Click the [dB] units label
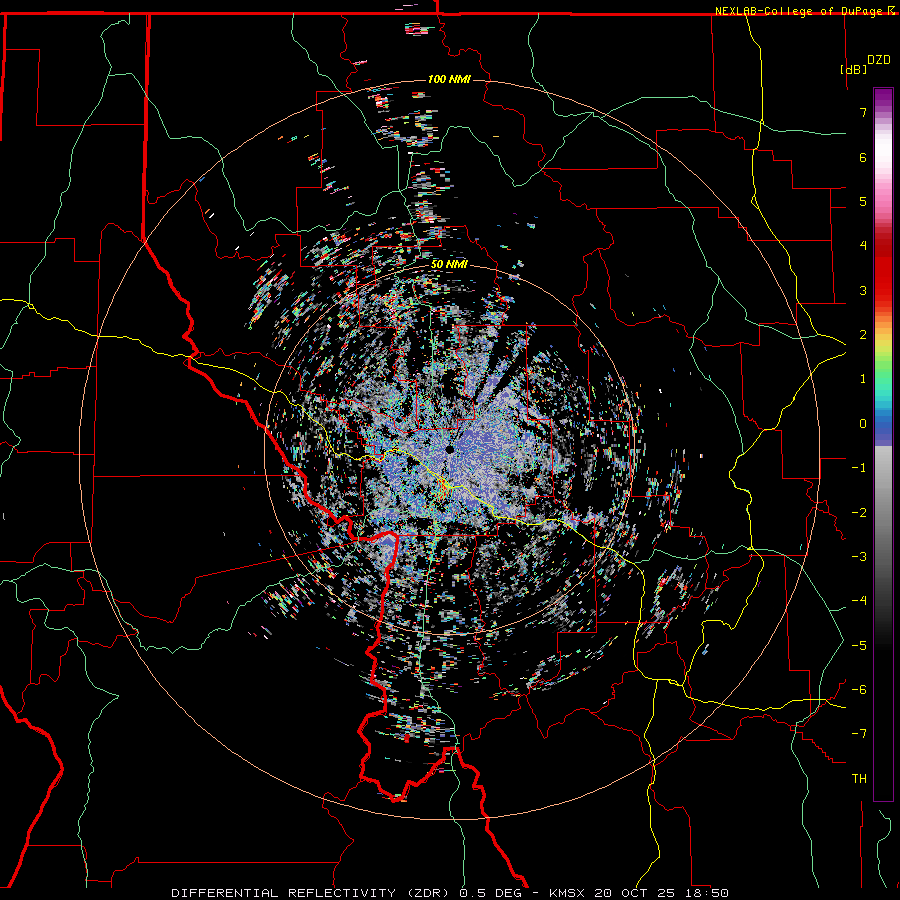 [x=854, y=69]
